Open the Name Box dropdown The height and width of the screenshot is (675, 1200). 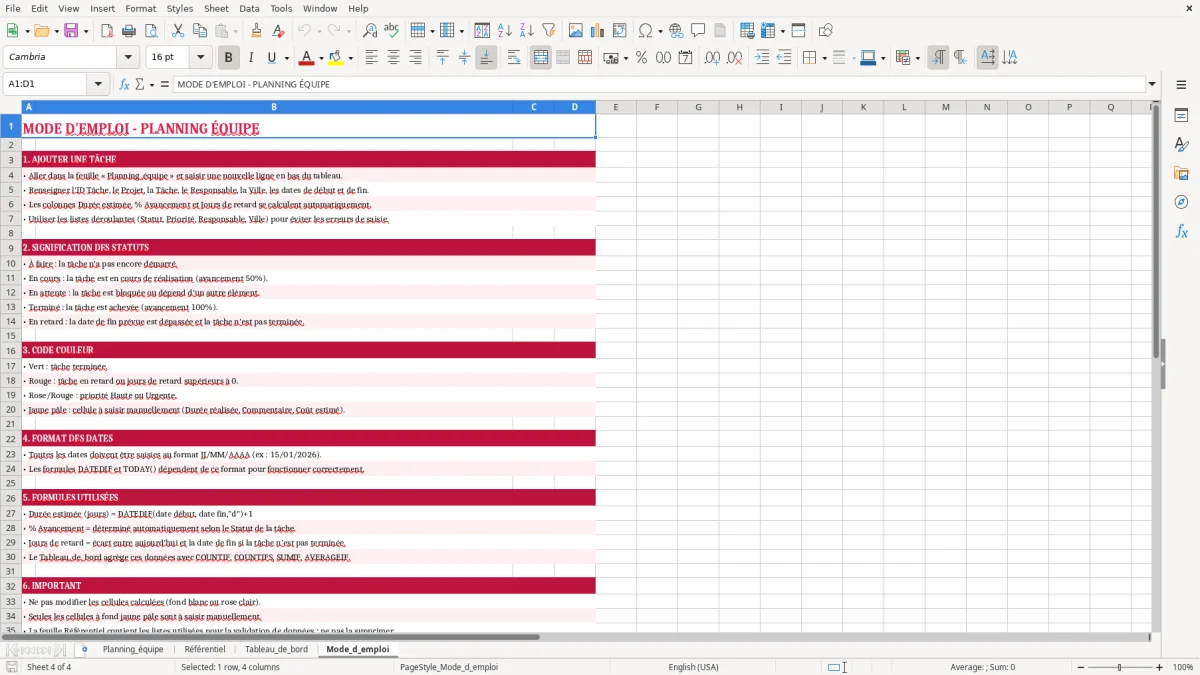pos(100,84)
